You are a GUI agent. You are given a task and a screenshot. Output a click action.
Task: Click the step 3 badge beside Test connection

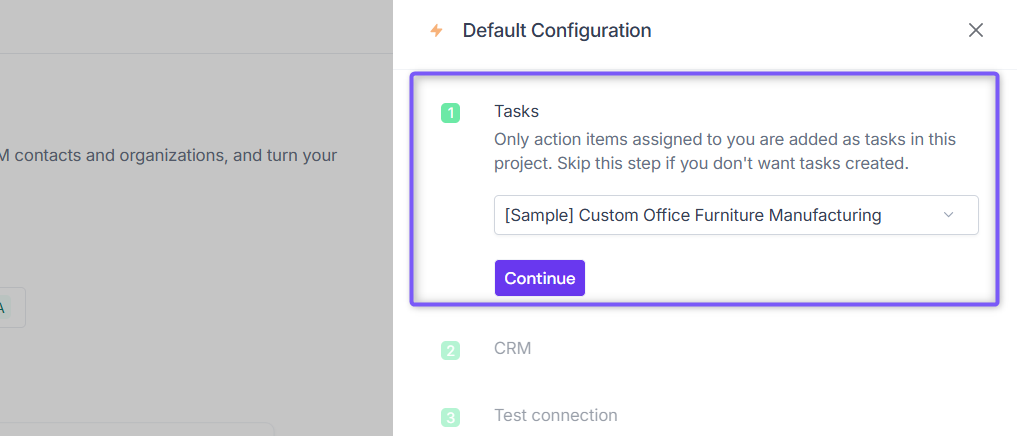[450, 417]
